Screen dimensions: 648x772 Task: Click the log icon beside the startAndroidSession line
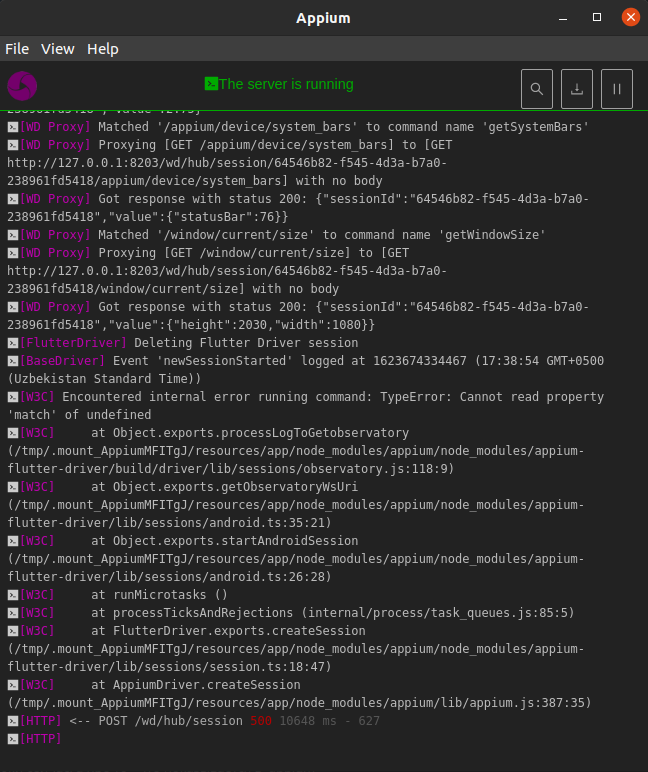(x=13, y=541)
